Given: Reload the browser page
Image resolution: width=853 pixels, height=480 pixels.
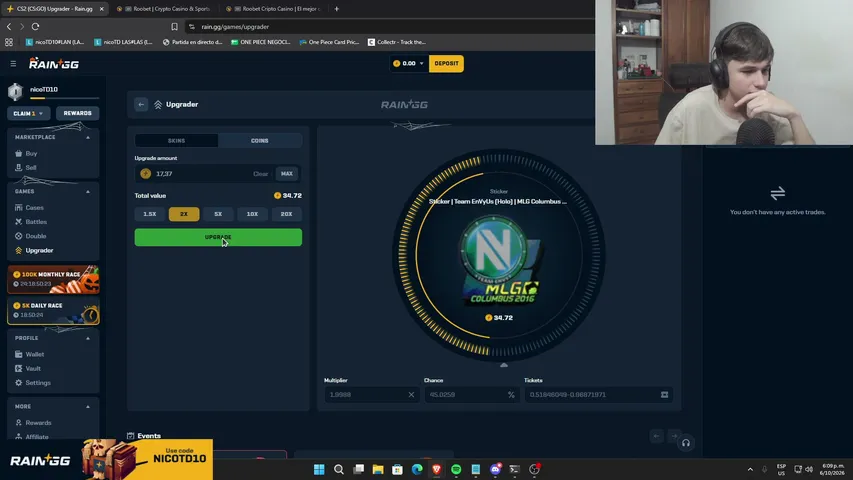Looking at the screenshot, I should click(x=35, y=26).
